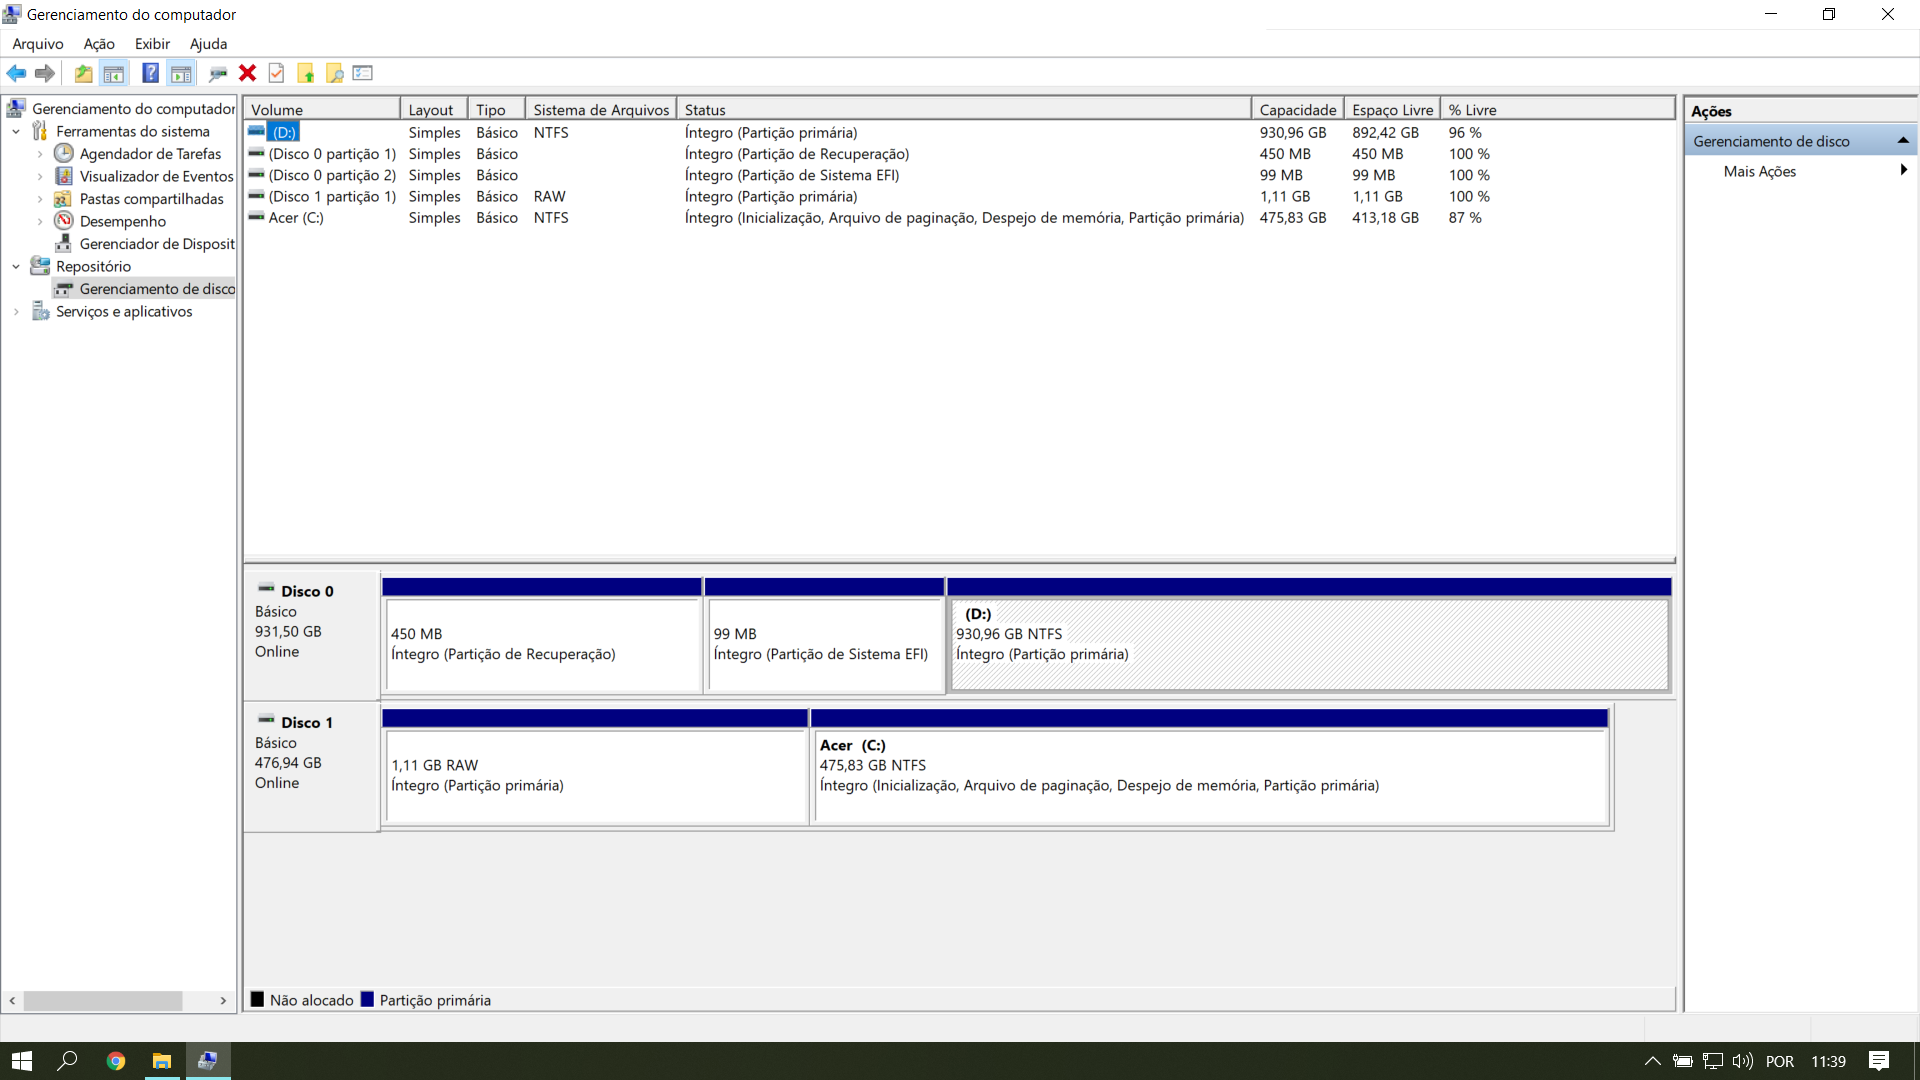Image resolution: width=1920 pixels, height=1080 pixels.
Task: Click the volume speaker tray icon
Action: 1743,1061
